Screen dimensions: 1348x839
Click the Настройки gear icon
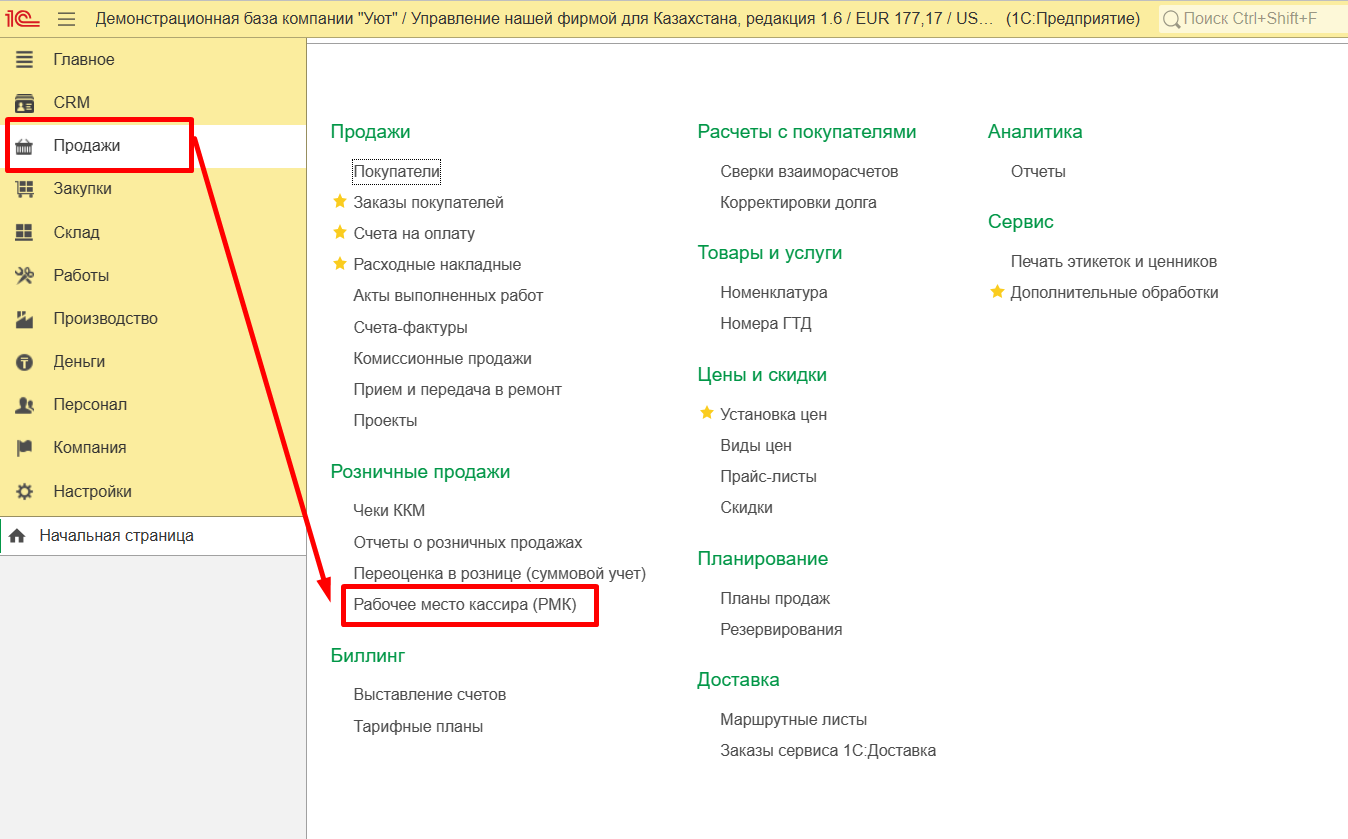coord(24,492)
